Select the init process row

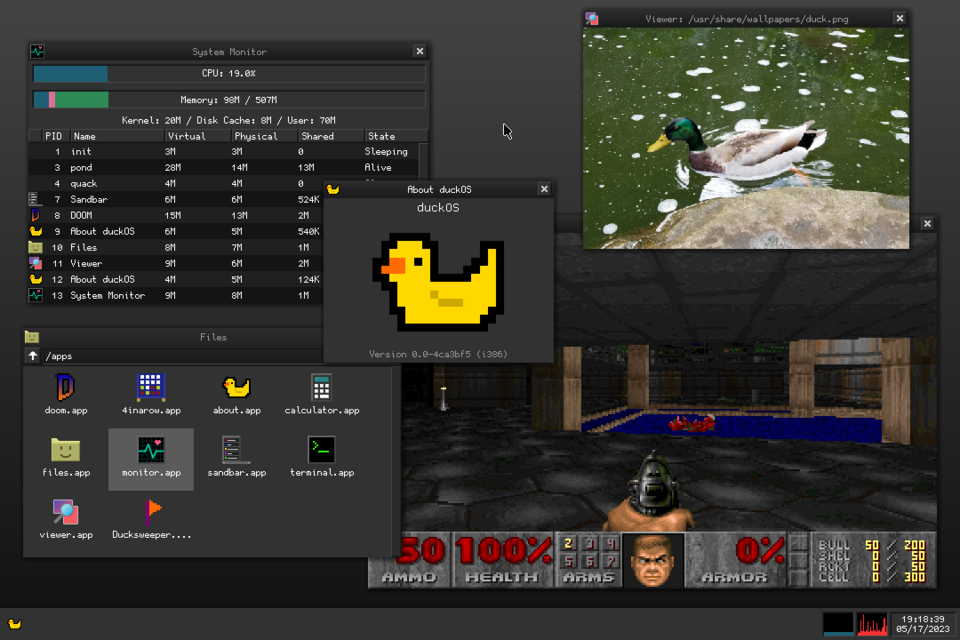[223, 151]
